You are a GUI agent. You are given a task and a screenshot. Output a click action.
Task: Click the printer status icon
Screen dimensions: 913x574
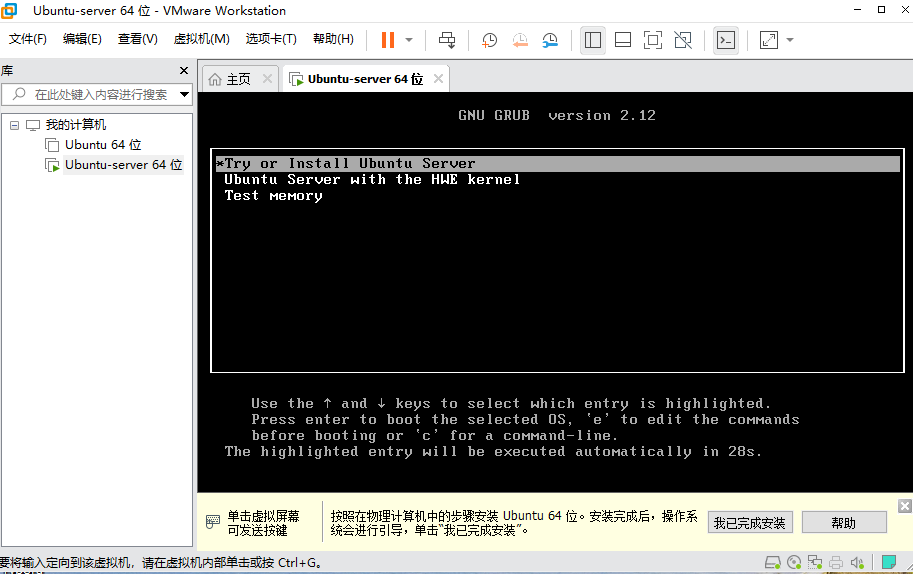point(836,562)
